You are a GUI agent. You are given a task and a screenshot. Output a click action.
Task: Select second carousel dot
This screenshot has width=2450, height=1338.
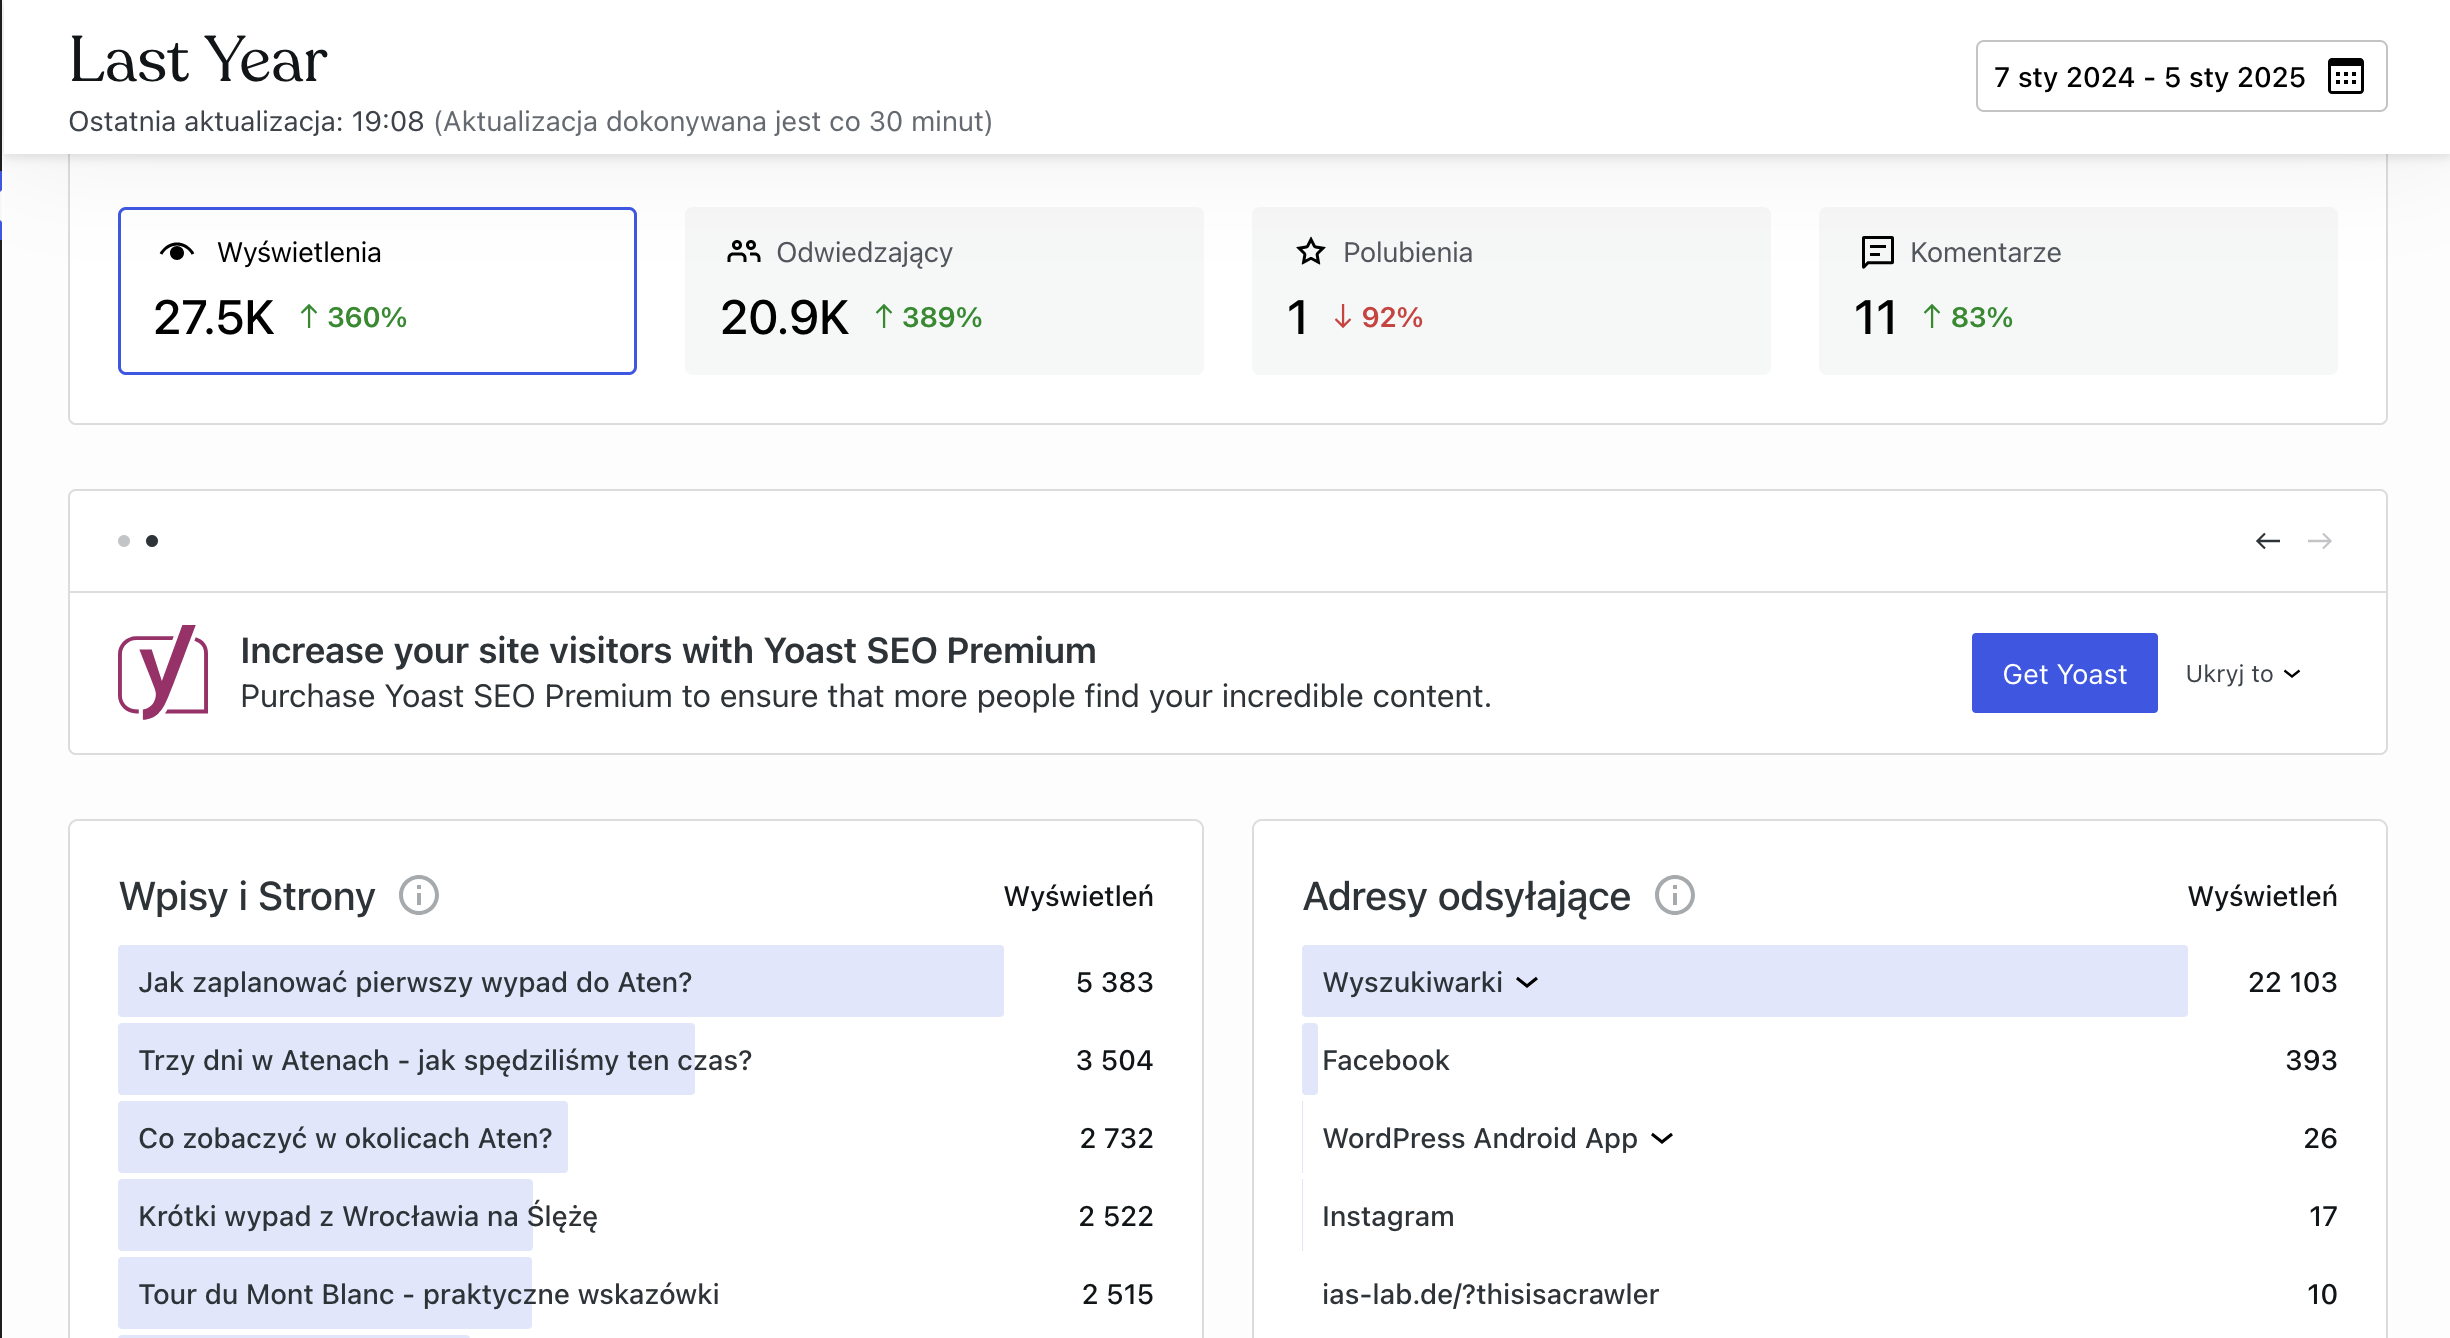pos(152,541)
